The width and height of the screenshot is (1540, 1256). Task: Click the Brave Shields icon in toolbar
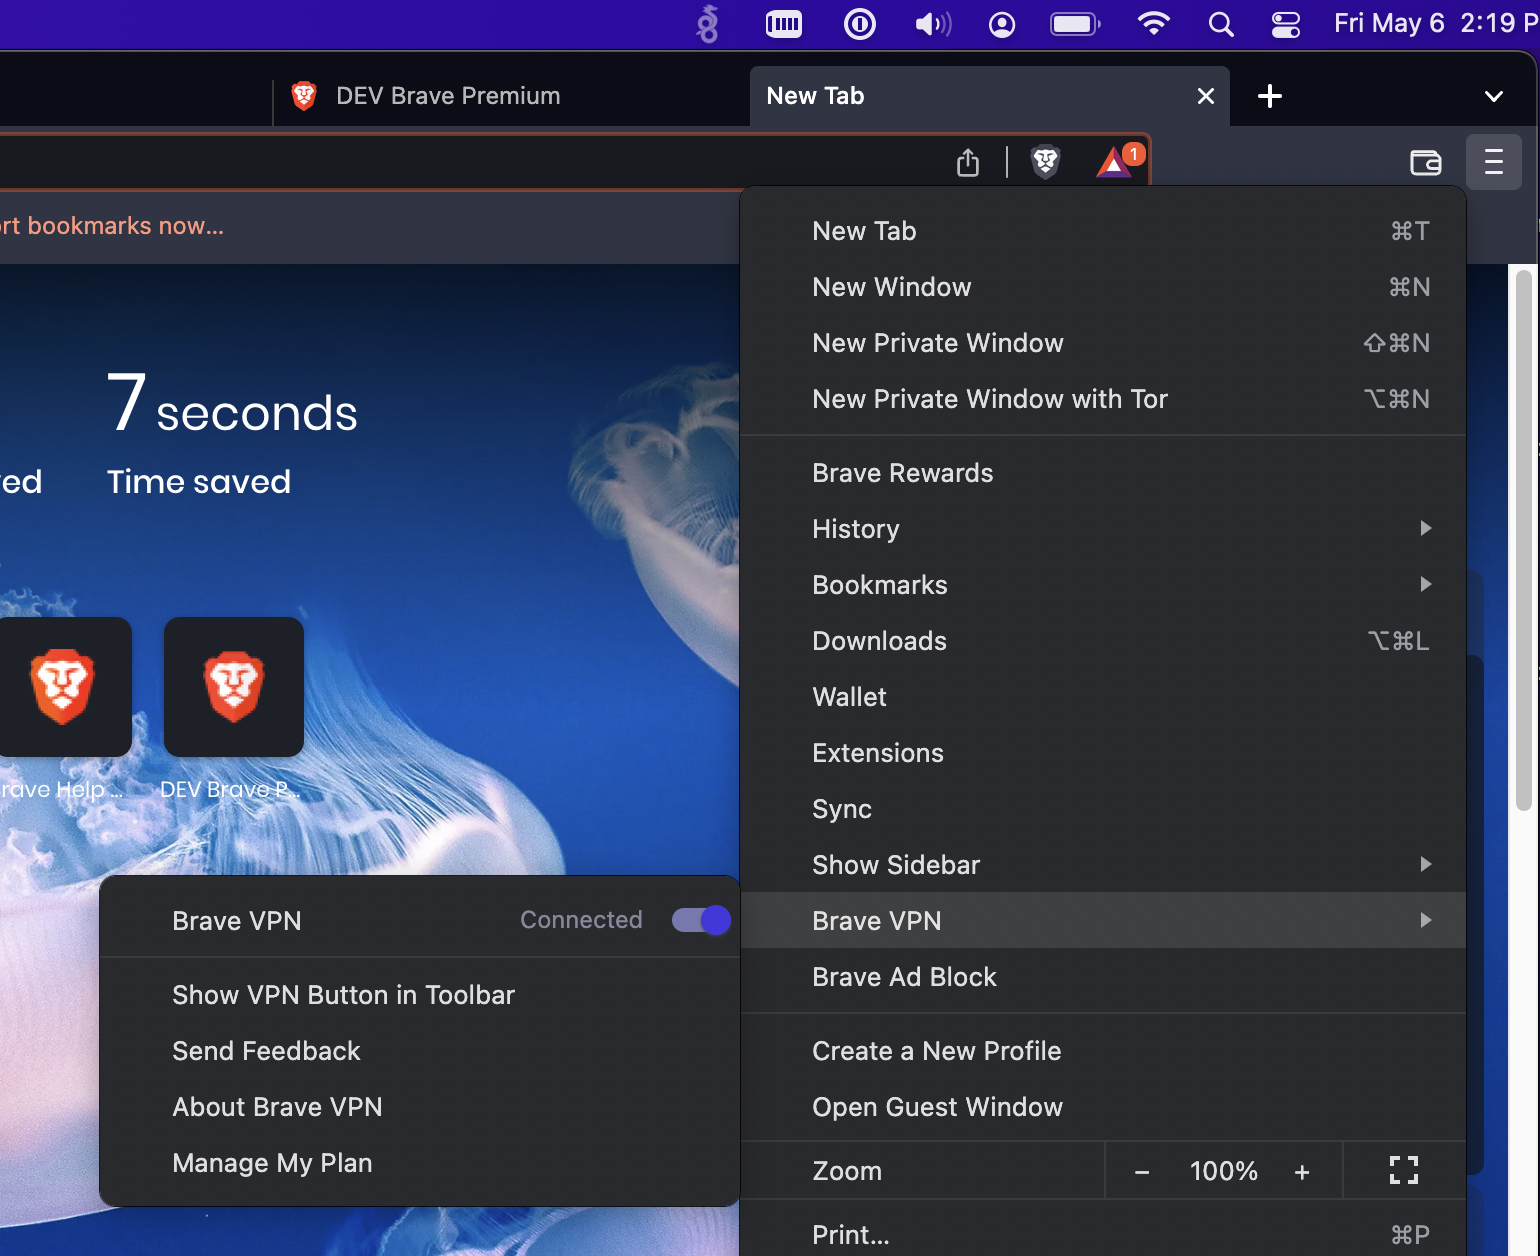pos(1045,160)
